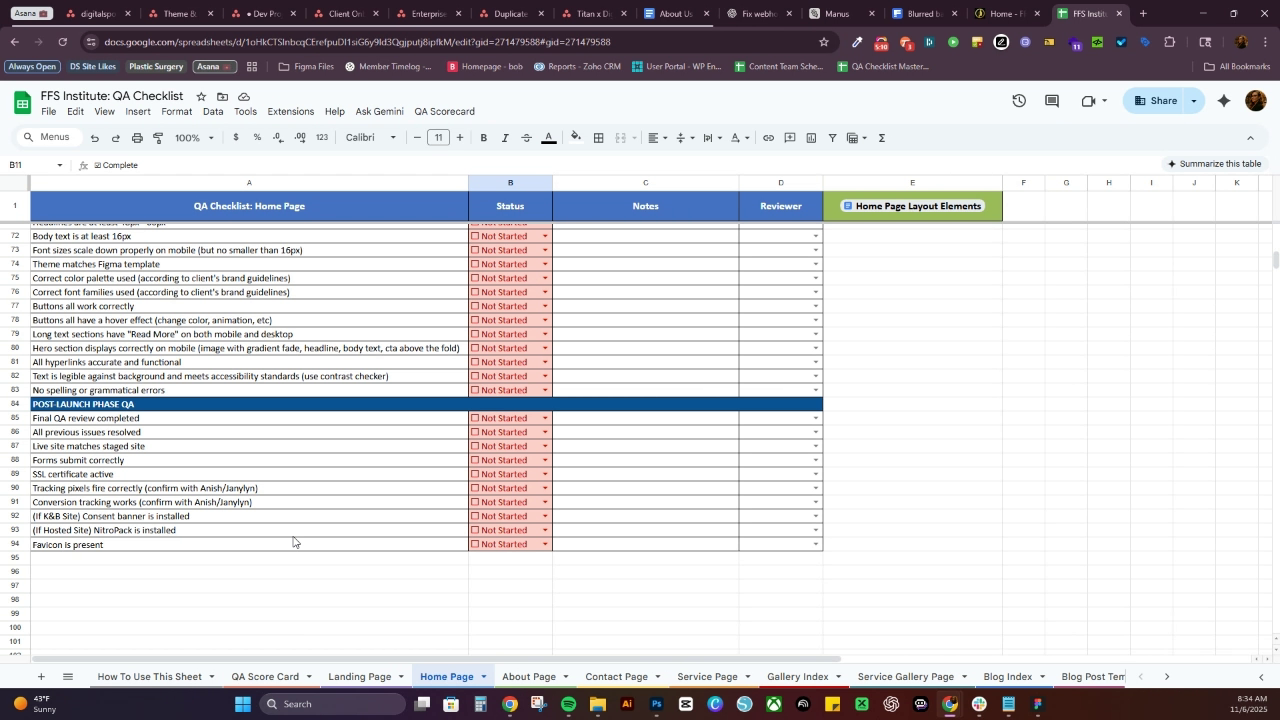Insert chart from toolbar
The width and height of the screenshot is (1280, 720).
[811, 138]
